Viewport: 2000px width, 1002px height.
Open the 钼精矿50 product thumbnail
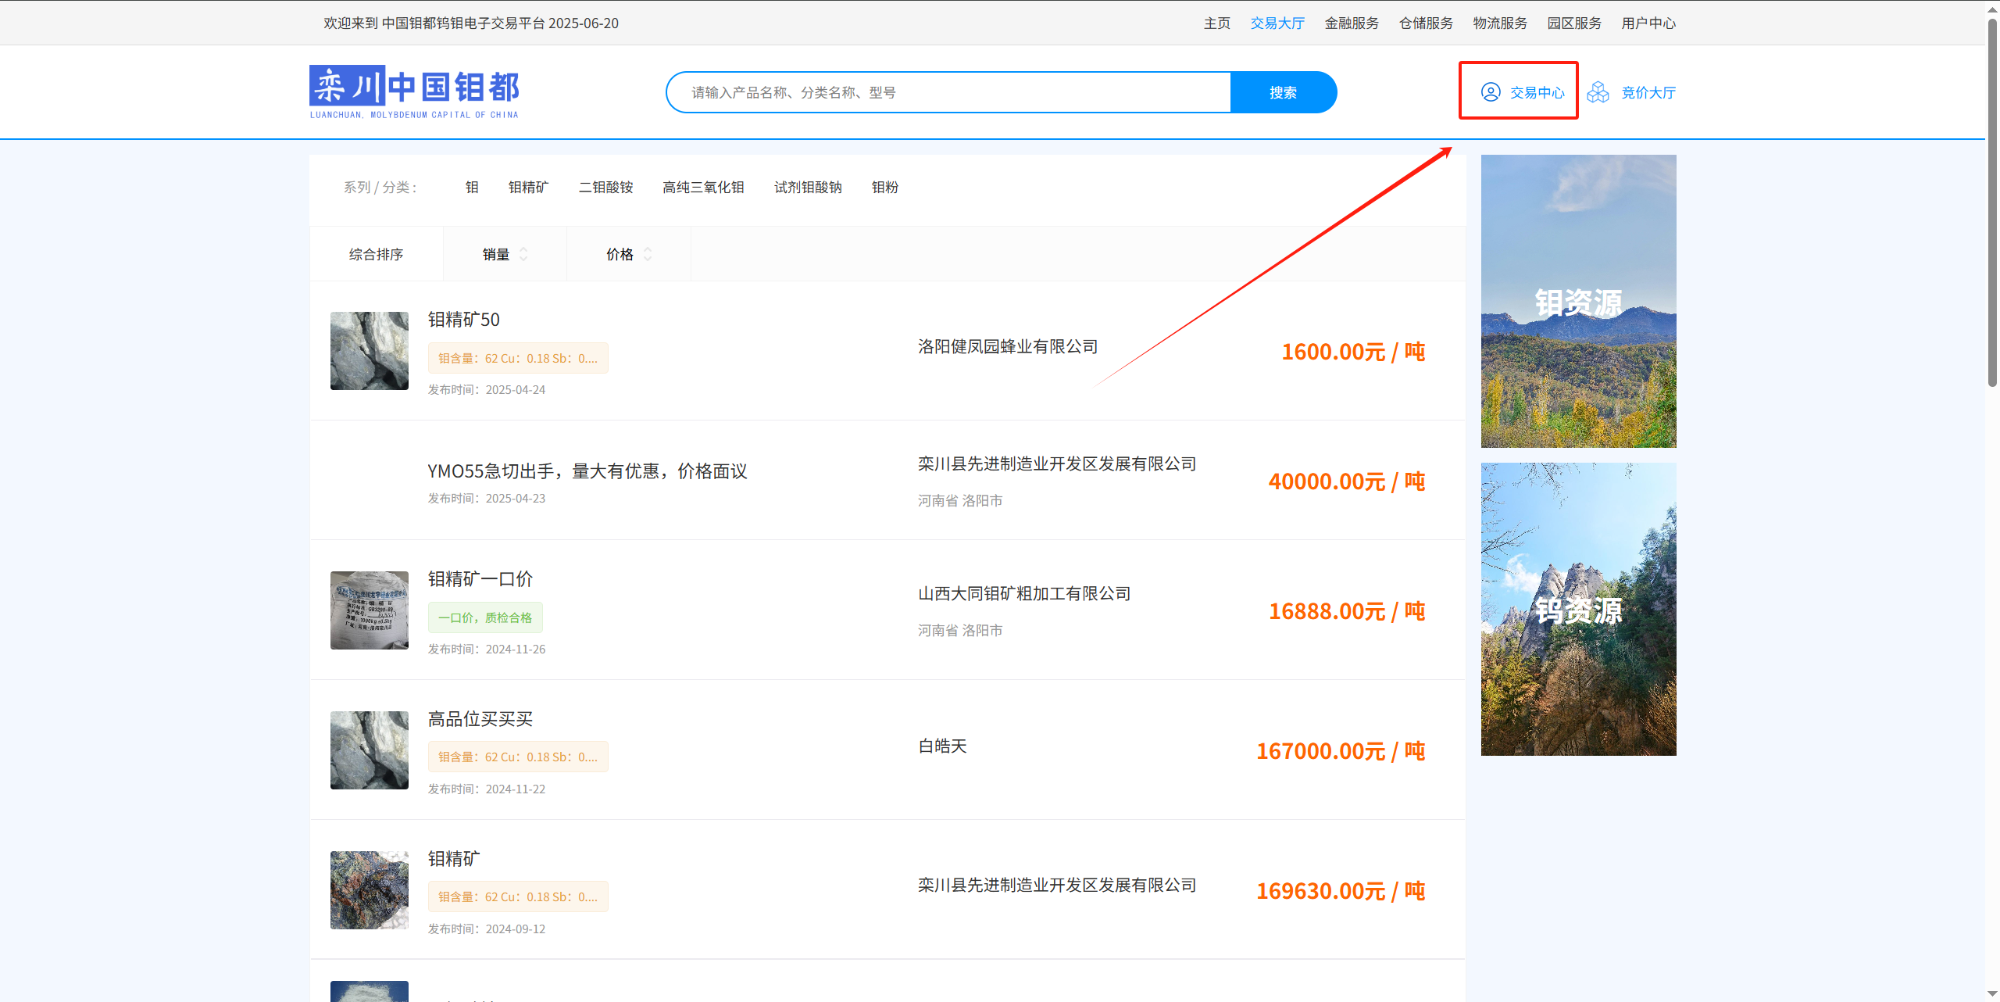[369, 351]
